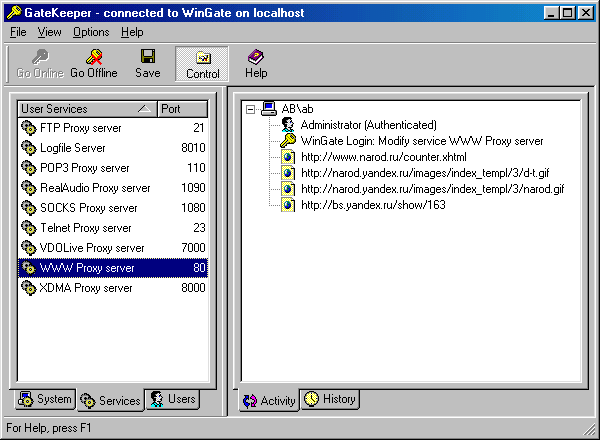The width and height of the screenshot is (600, 440).
Task: Sort by the User Services column header
Action: [87, 109]
